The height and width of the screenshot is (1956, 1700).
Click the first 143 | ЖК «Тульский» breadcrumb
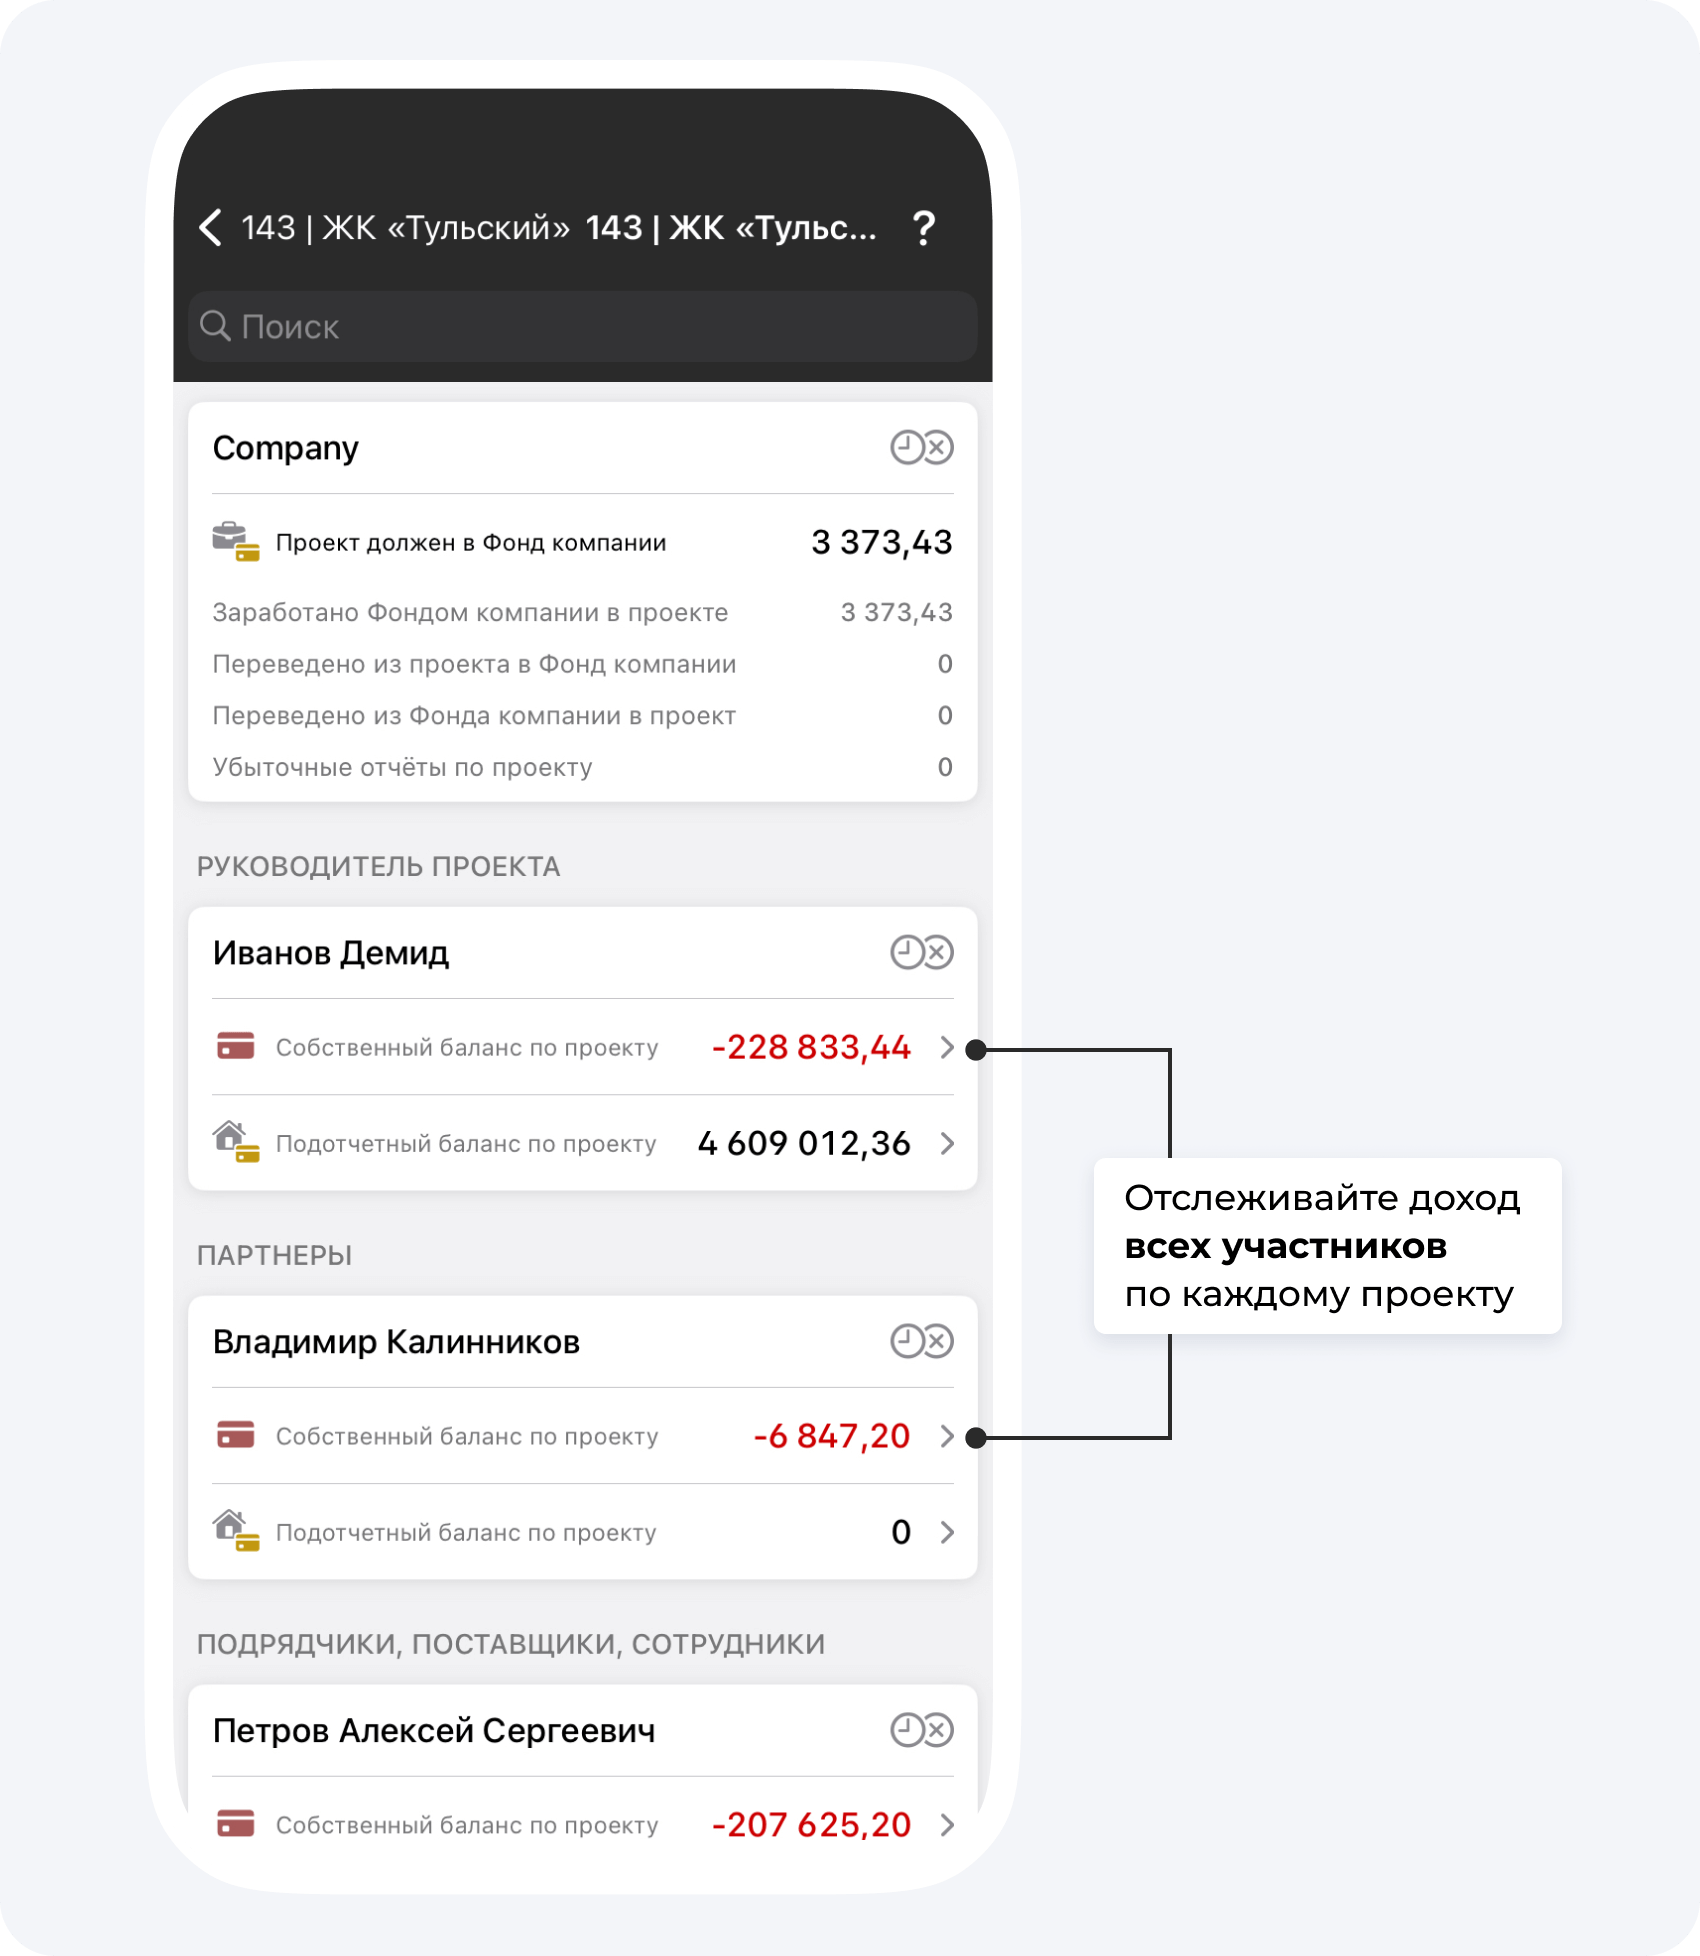pos(405,228)
